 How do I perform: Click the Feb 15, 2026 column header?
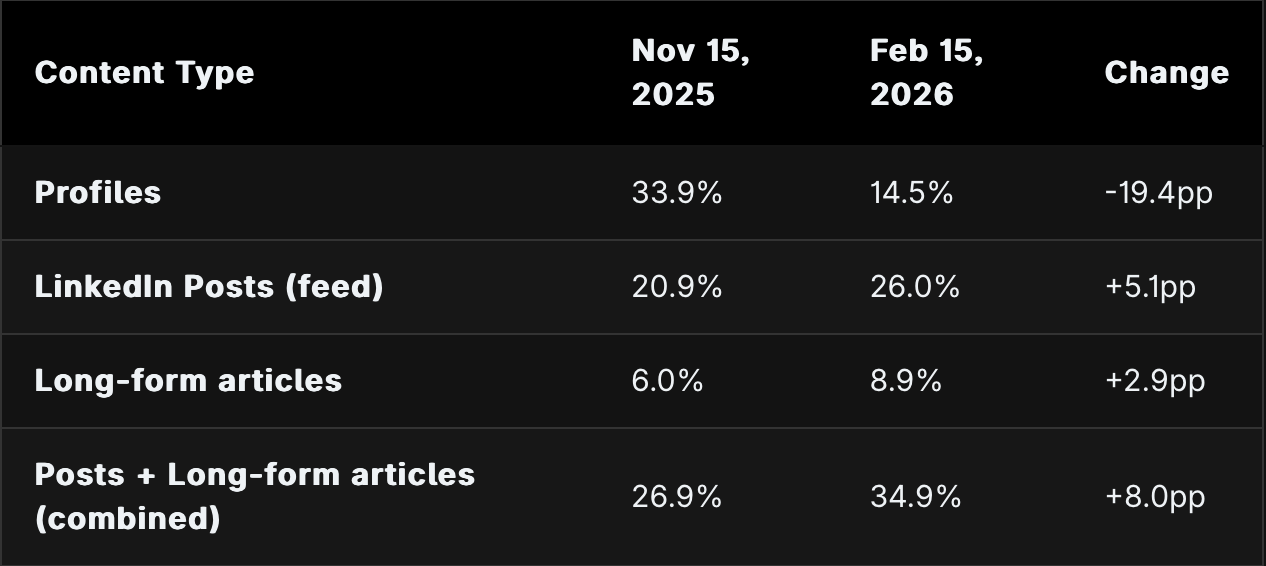coord(926,73)
